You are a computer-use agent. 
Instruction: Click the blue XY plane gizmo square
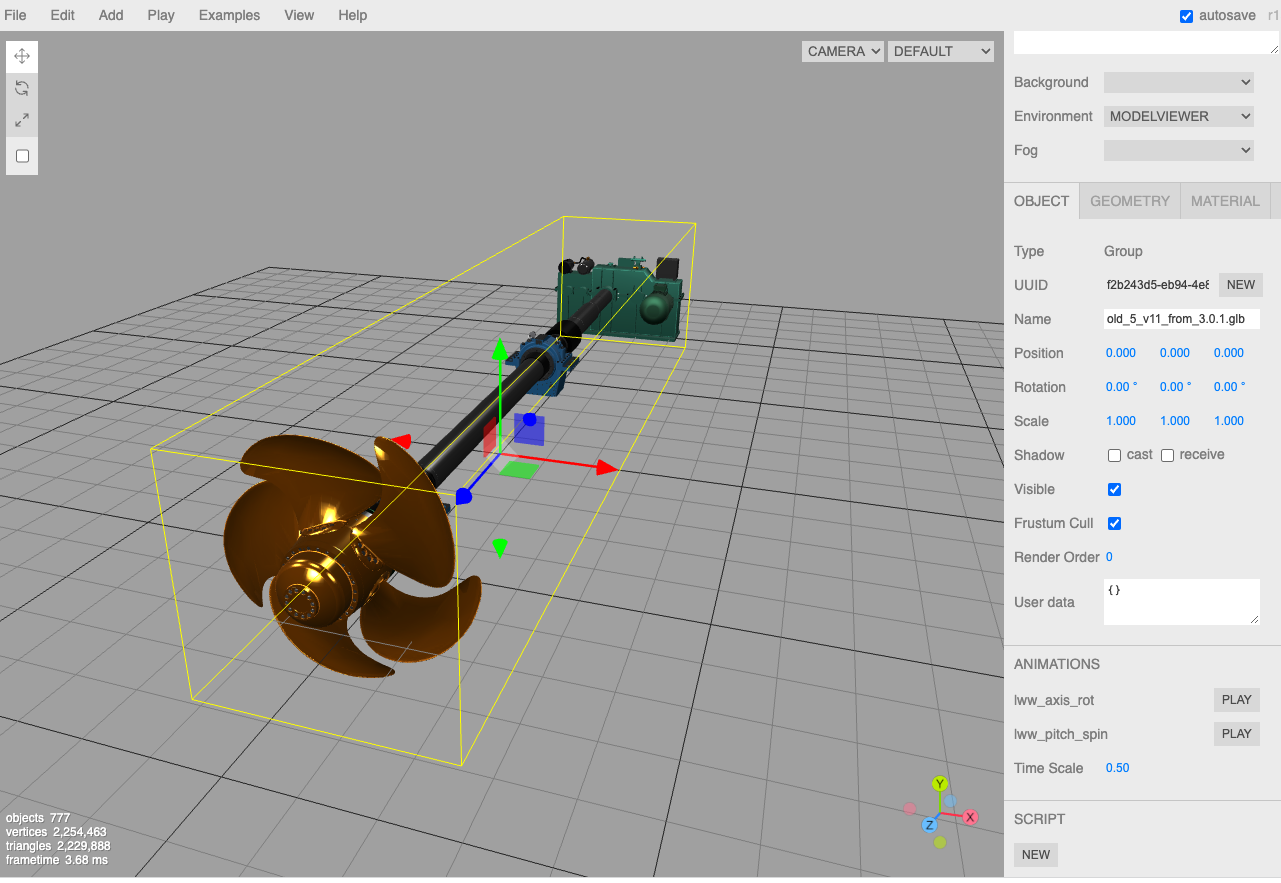coord(530,430)
